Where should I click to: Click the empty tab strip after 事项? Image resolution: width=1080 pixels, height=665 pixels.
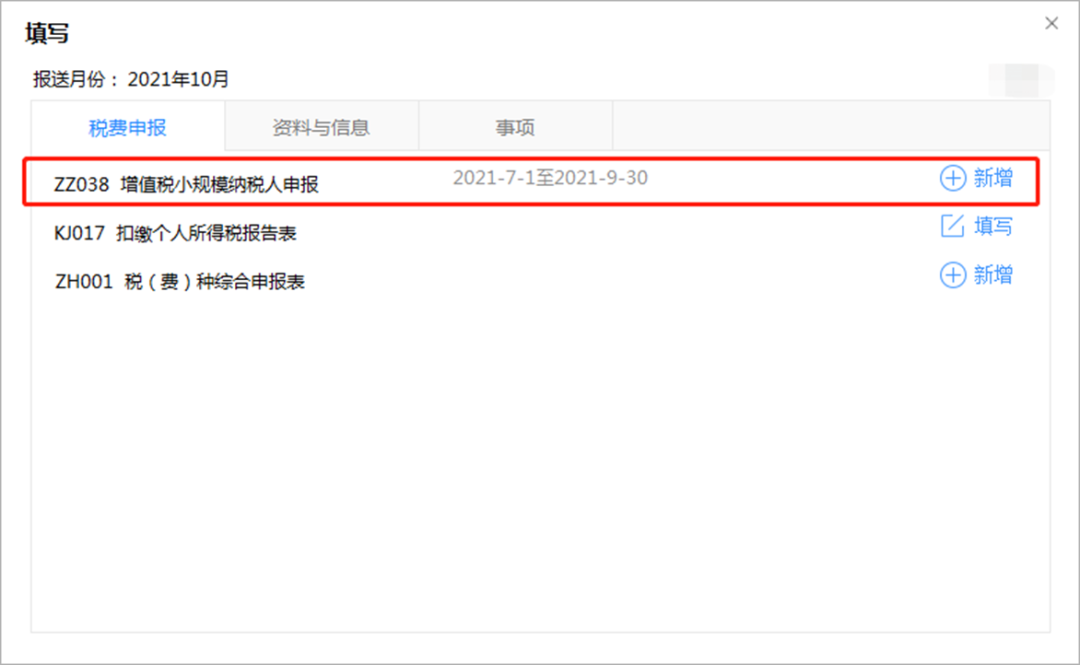tap(831, 125)
